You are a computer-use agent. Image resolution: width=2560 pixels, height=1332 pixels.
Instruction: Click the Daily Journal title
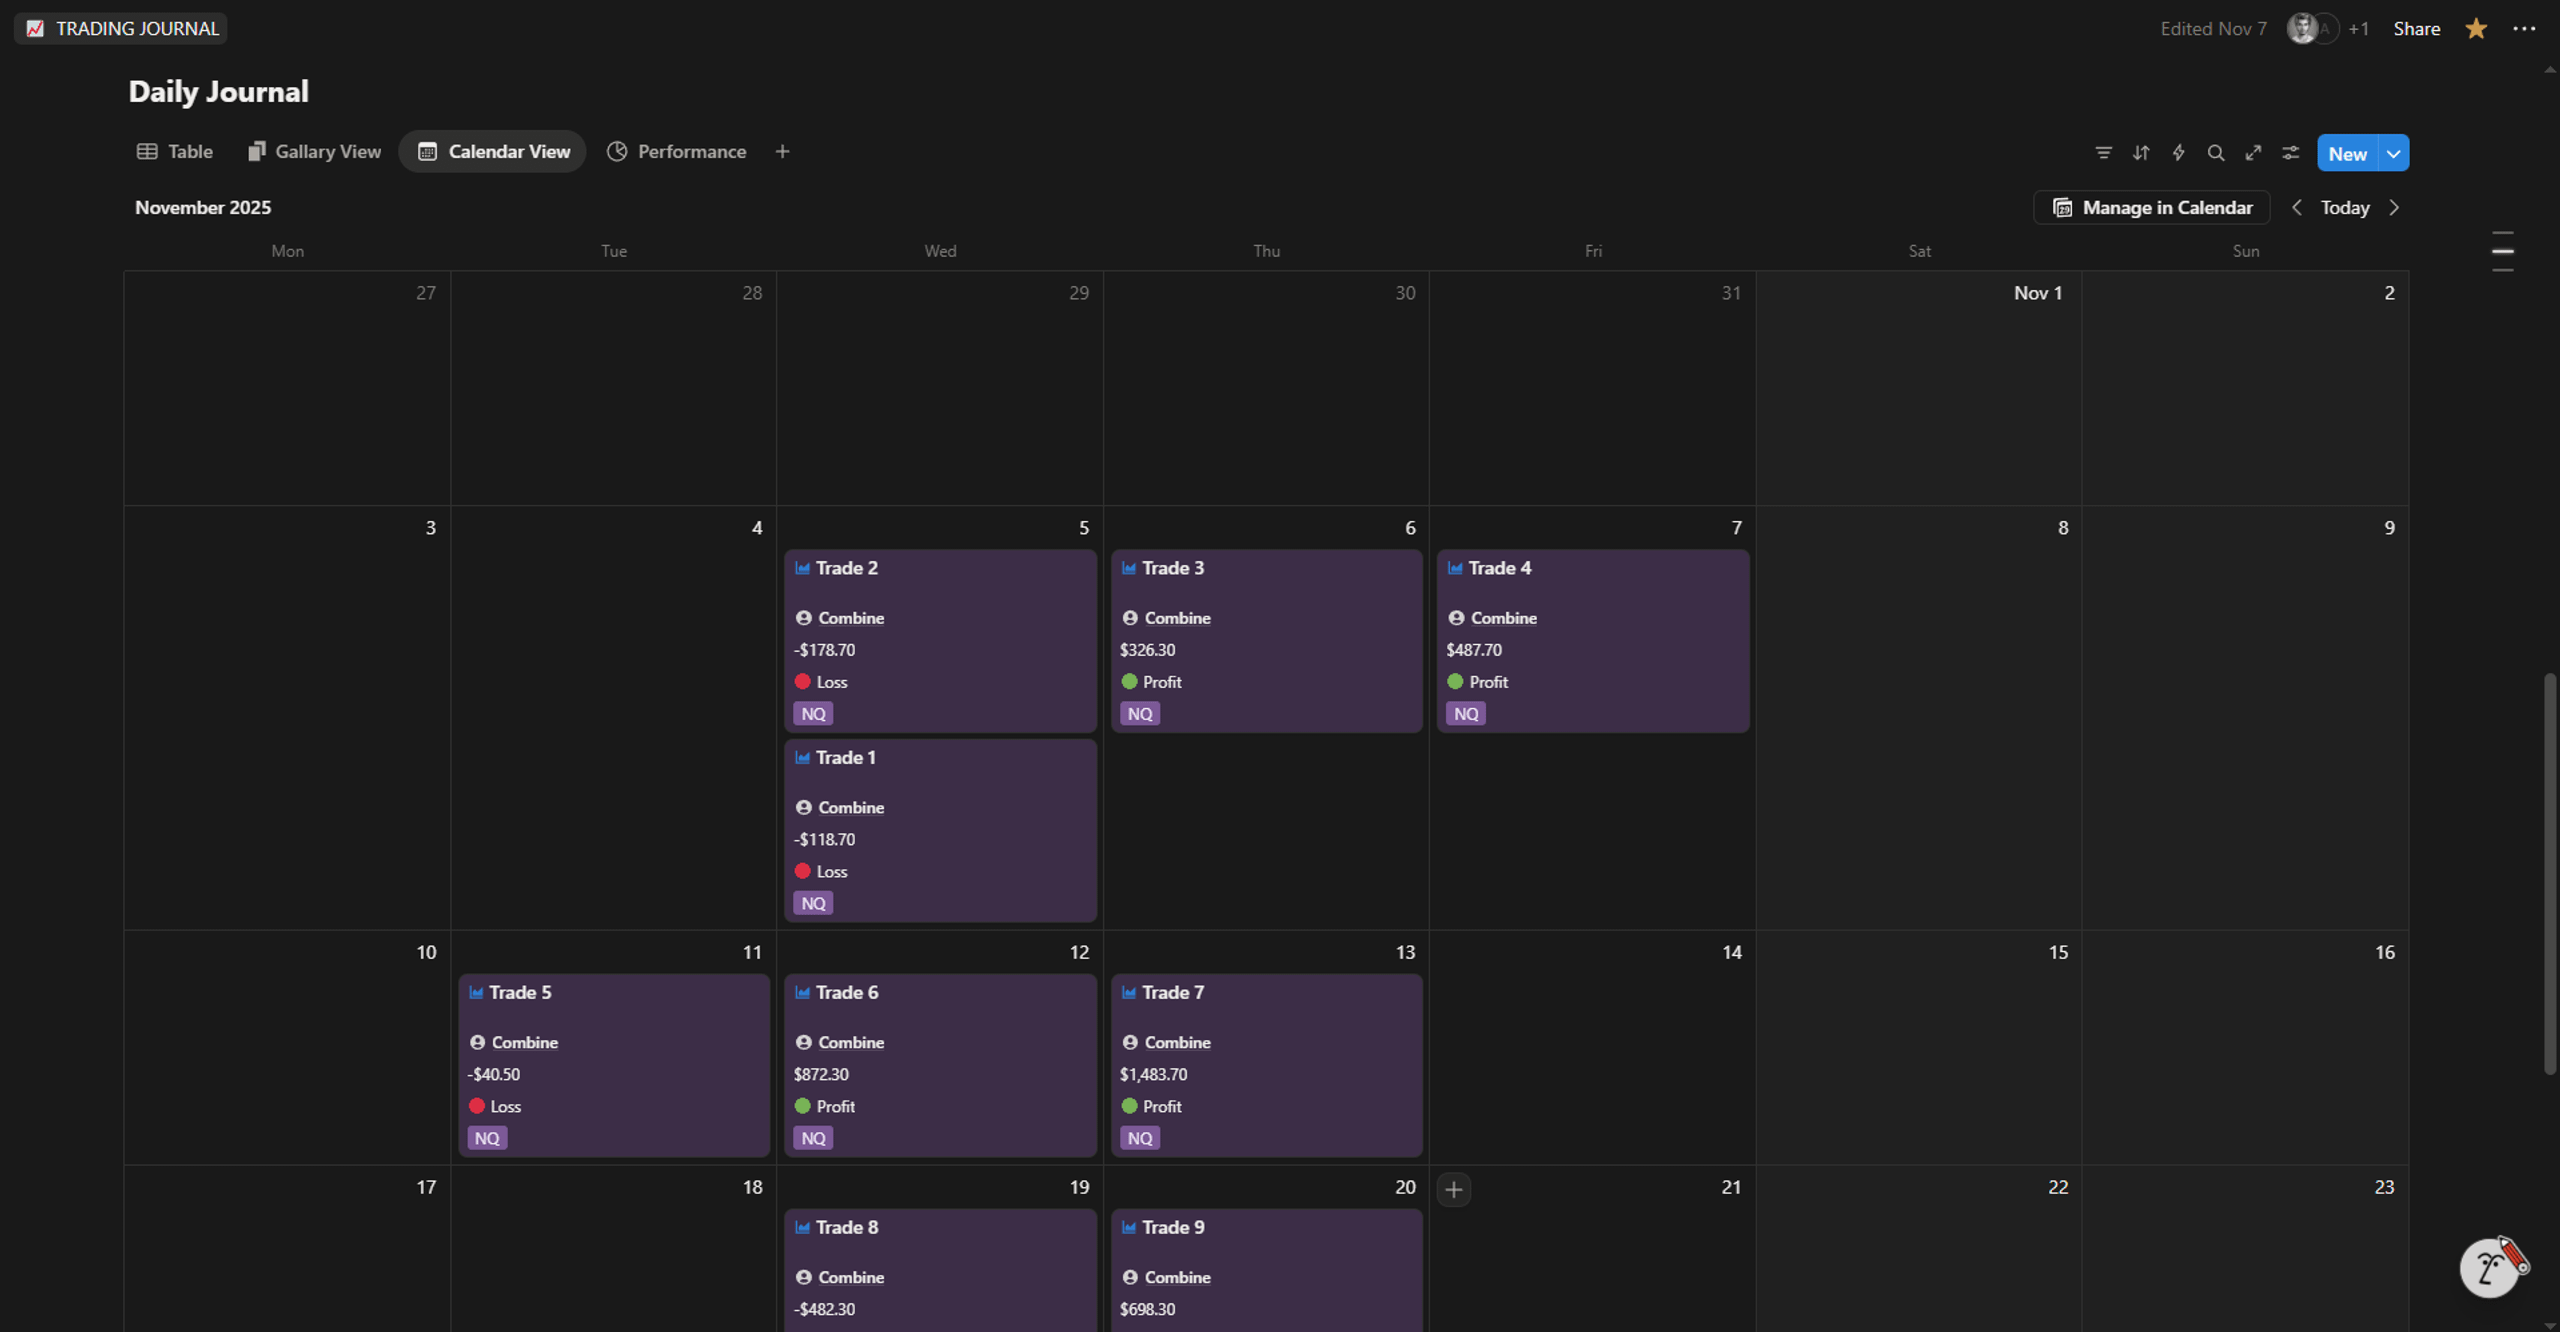[219, 91]
